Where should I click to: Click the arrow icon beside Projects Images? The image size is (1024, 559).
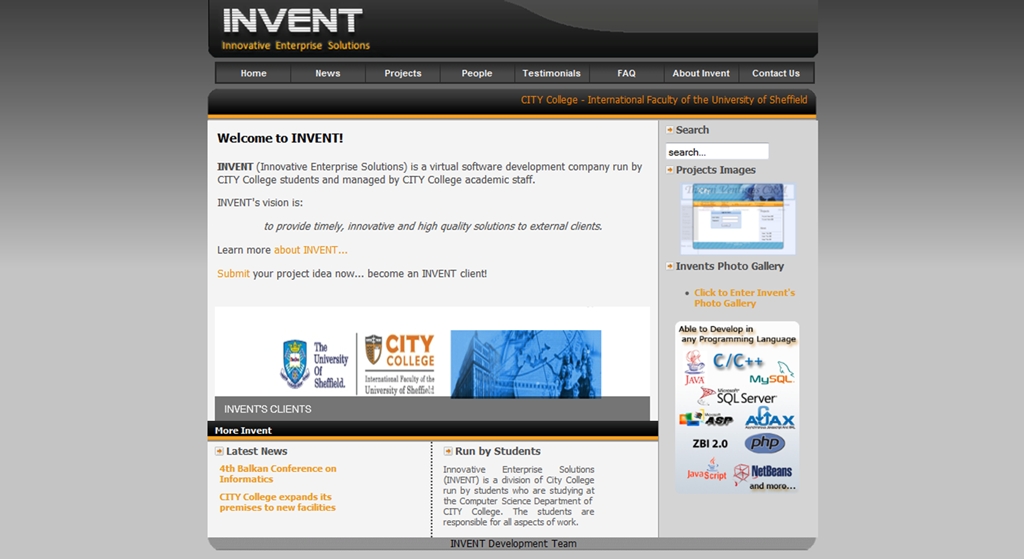[x=670, y=170]
